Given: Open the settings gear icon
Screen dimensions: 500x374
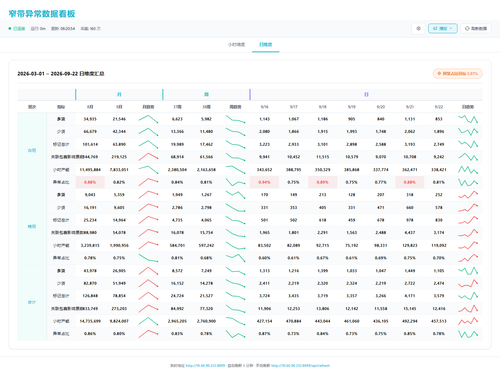Looking at the screenshot, I should pos(418,29).
